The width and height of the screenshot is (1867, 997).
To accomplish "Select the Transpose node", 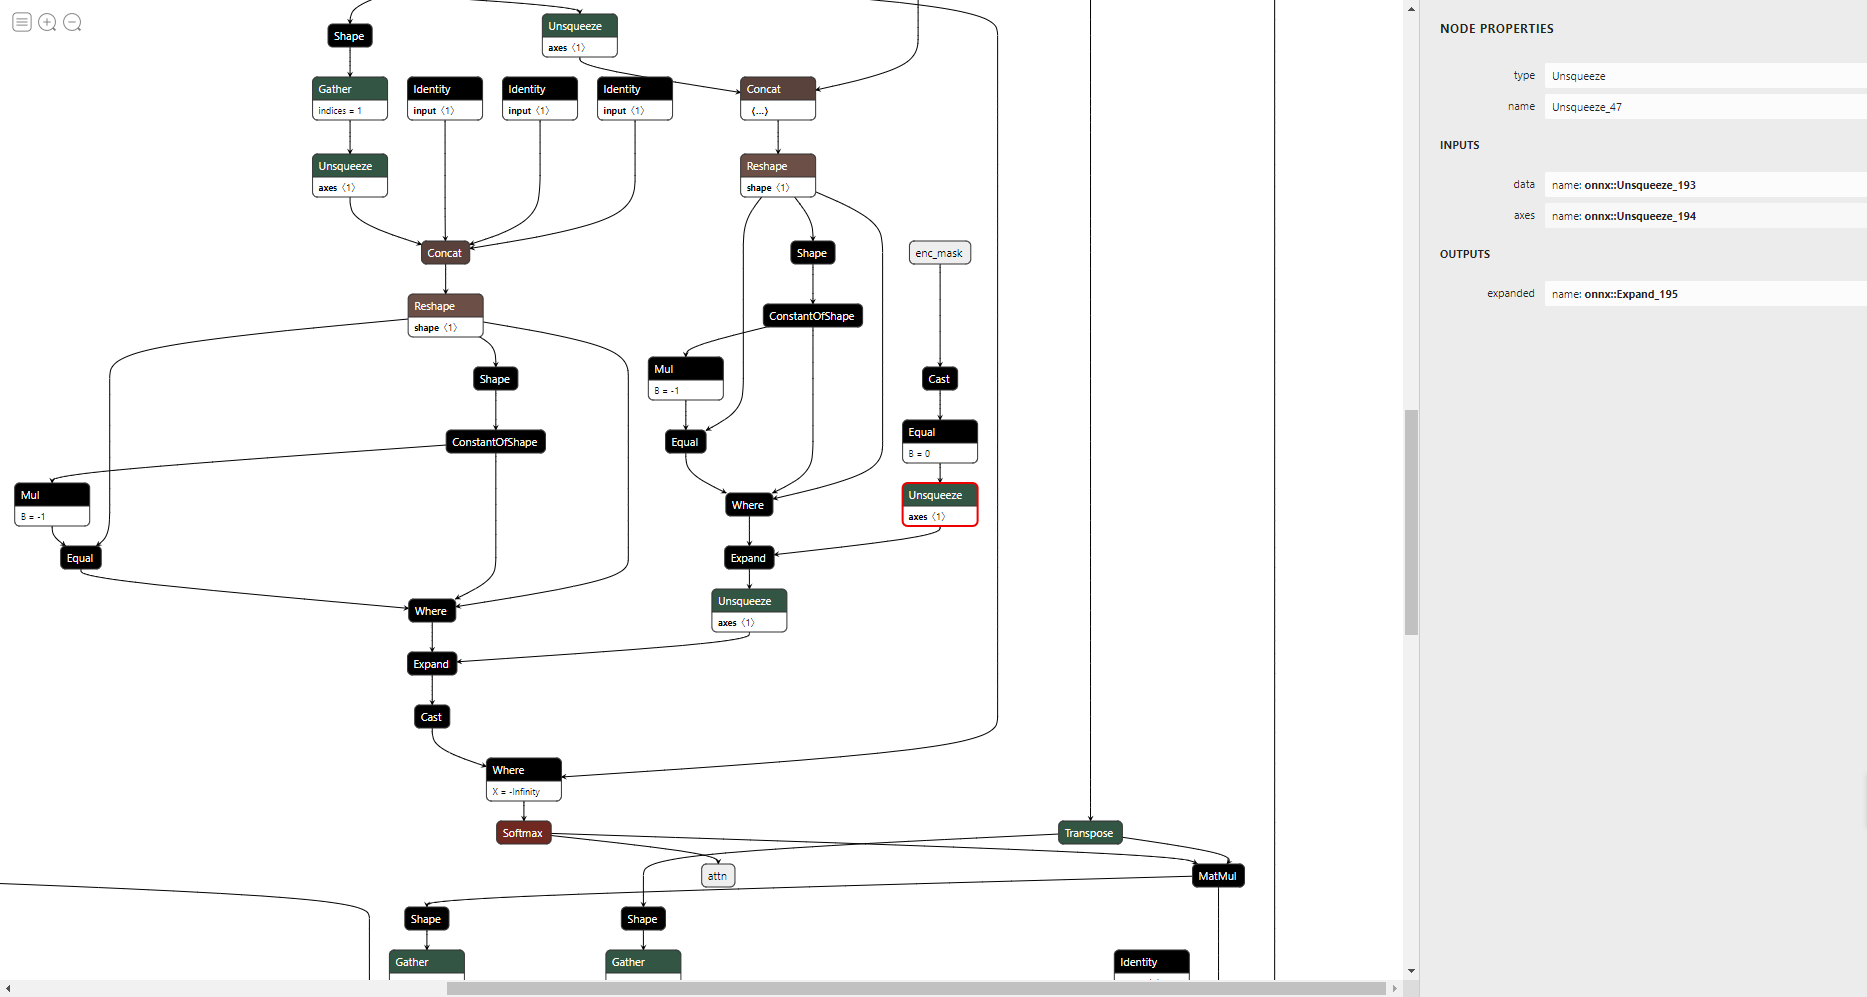I will pyautogui.click(x=1089, y=831).
